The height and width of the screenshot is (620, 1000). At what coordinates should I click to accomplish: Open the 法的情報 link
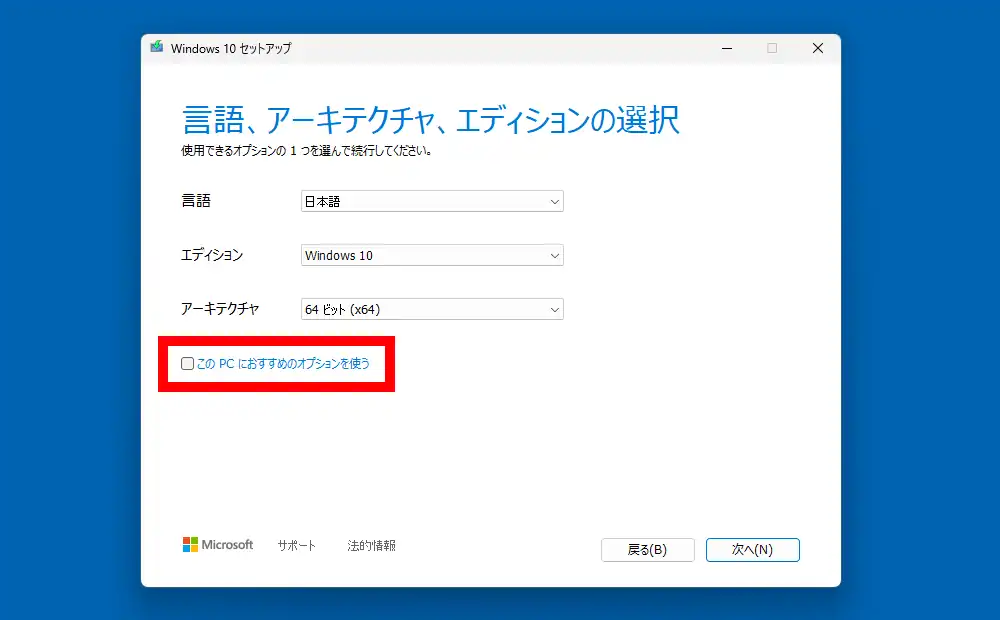click(371, 545)
